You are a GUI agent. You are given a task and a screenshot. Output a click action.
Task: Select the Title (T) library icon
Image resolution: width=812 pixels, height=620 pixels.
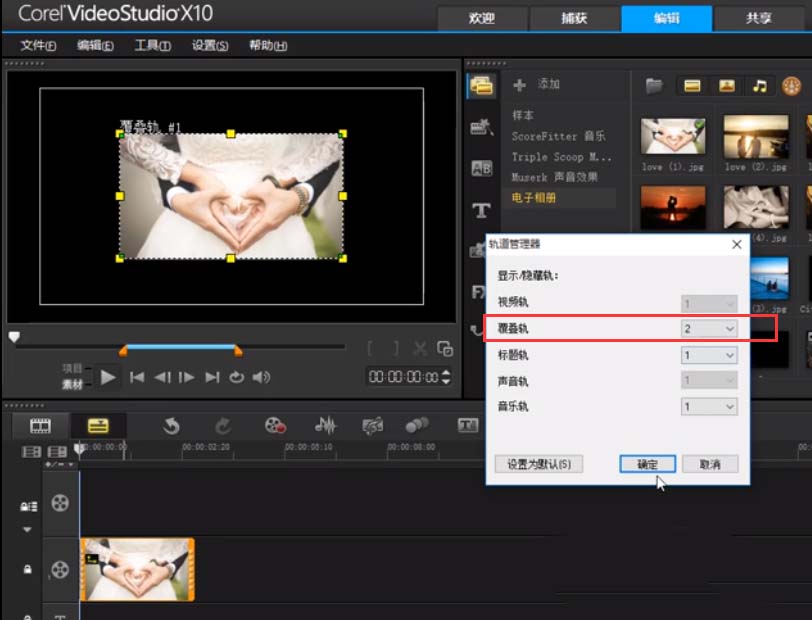point(481,210)
